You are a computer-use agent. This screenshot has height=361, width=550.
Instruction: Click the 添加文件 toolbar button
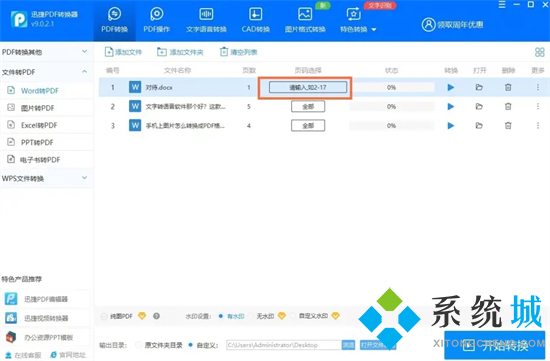[123, 52]
